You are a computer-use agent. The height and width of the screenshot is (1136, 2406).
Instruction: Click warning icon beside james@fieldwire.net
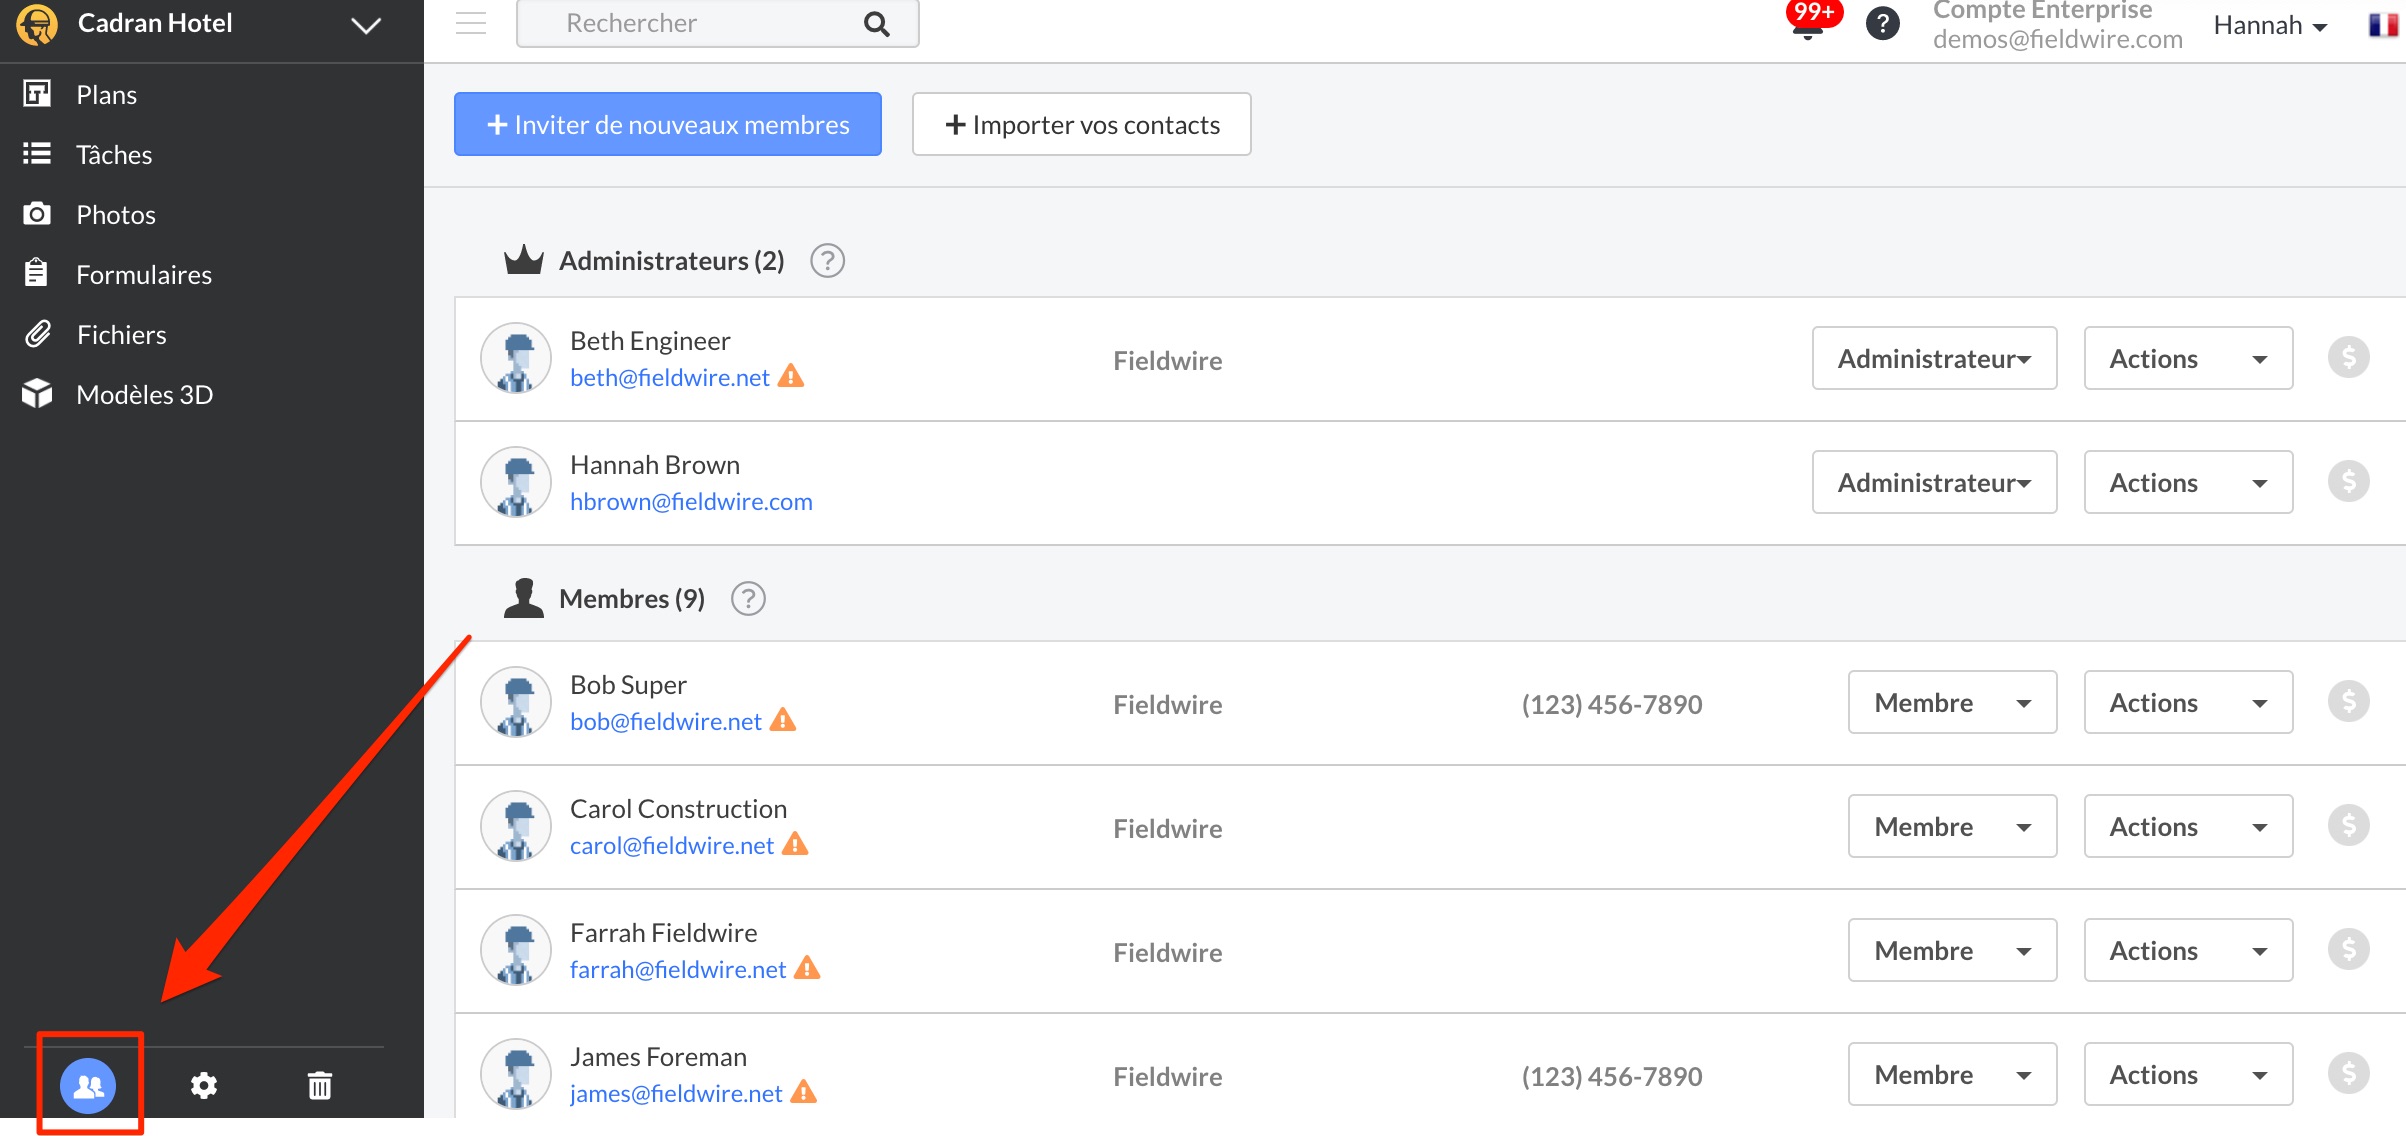pos(803,1092)
